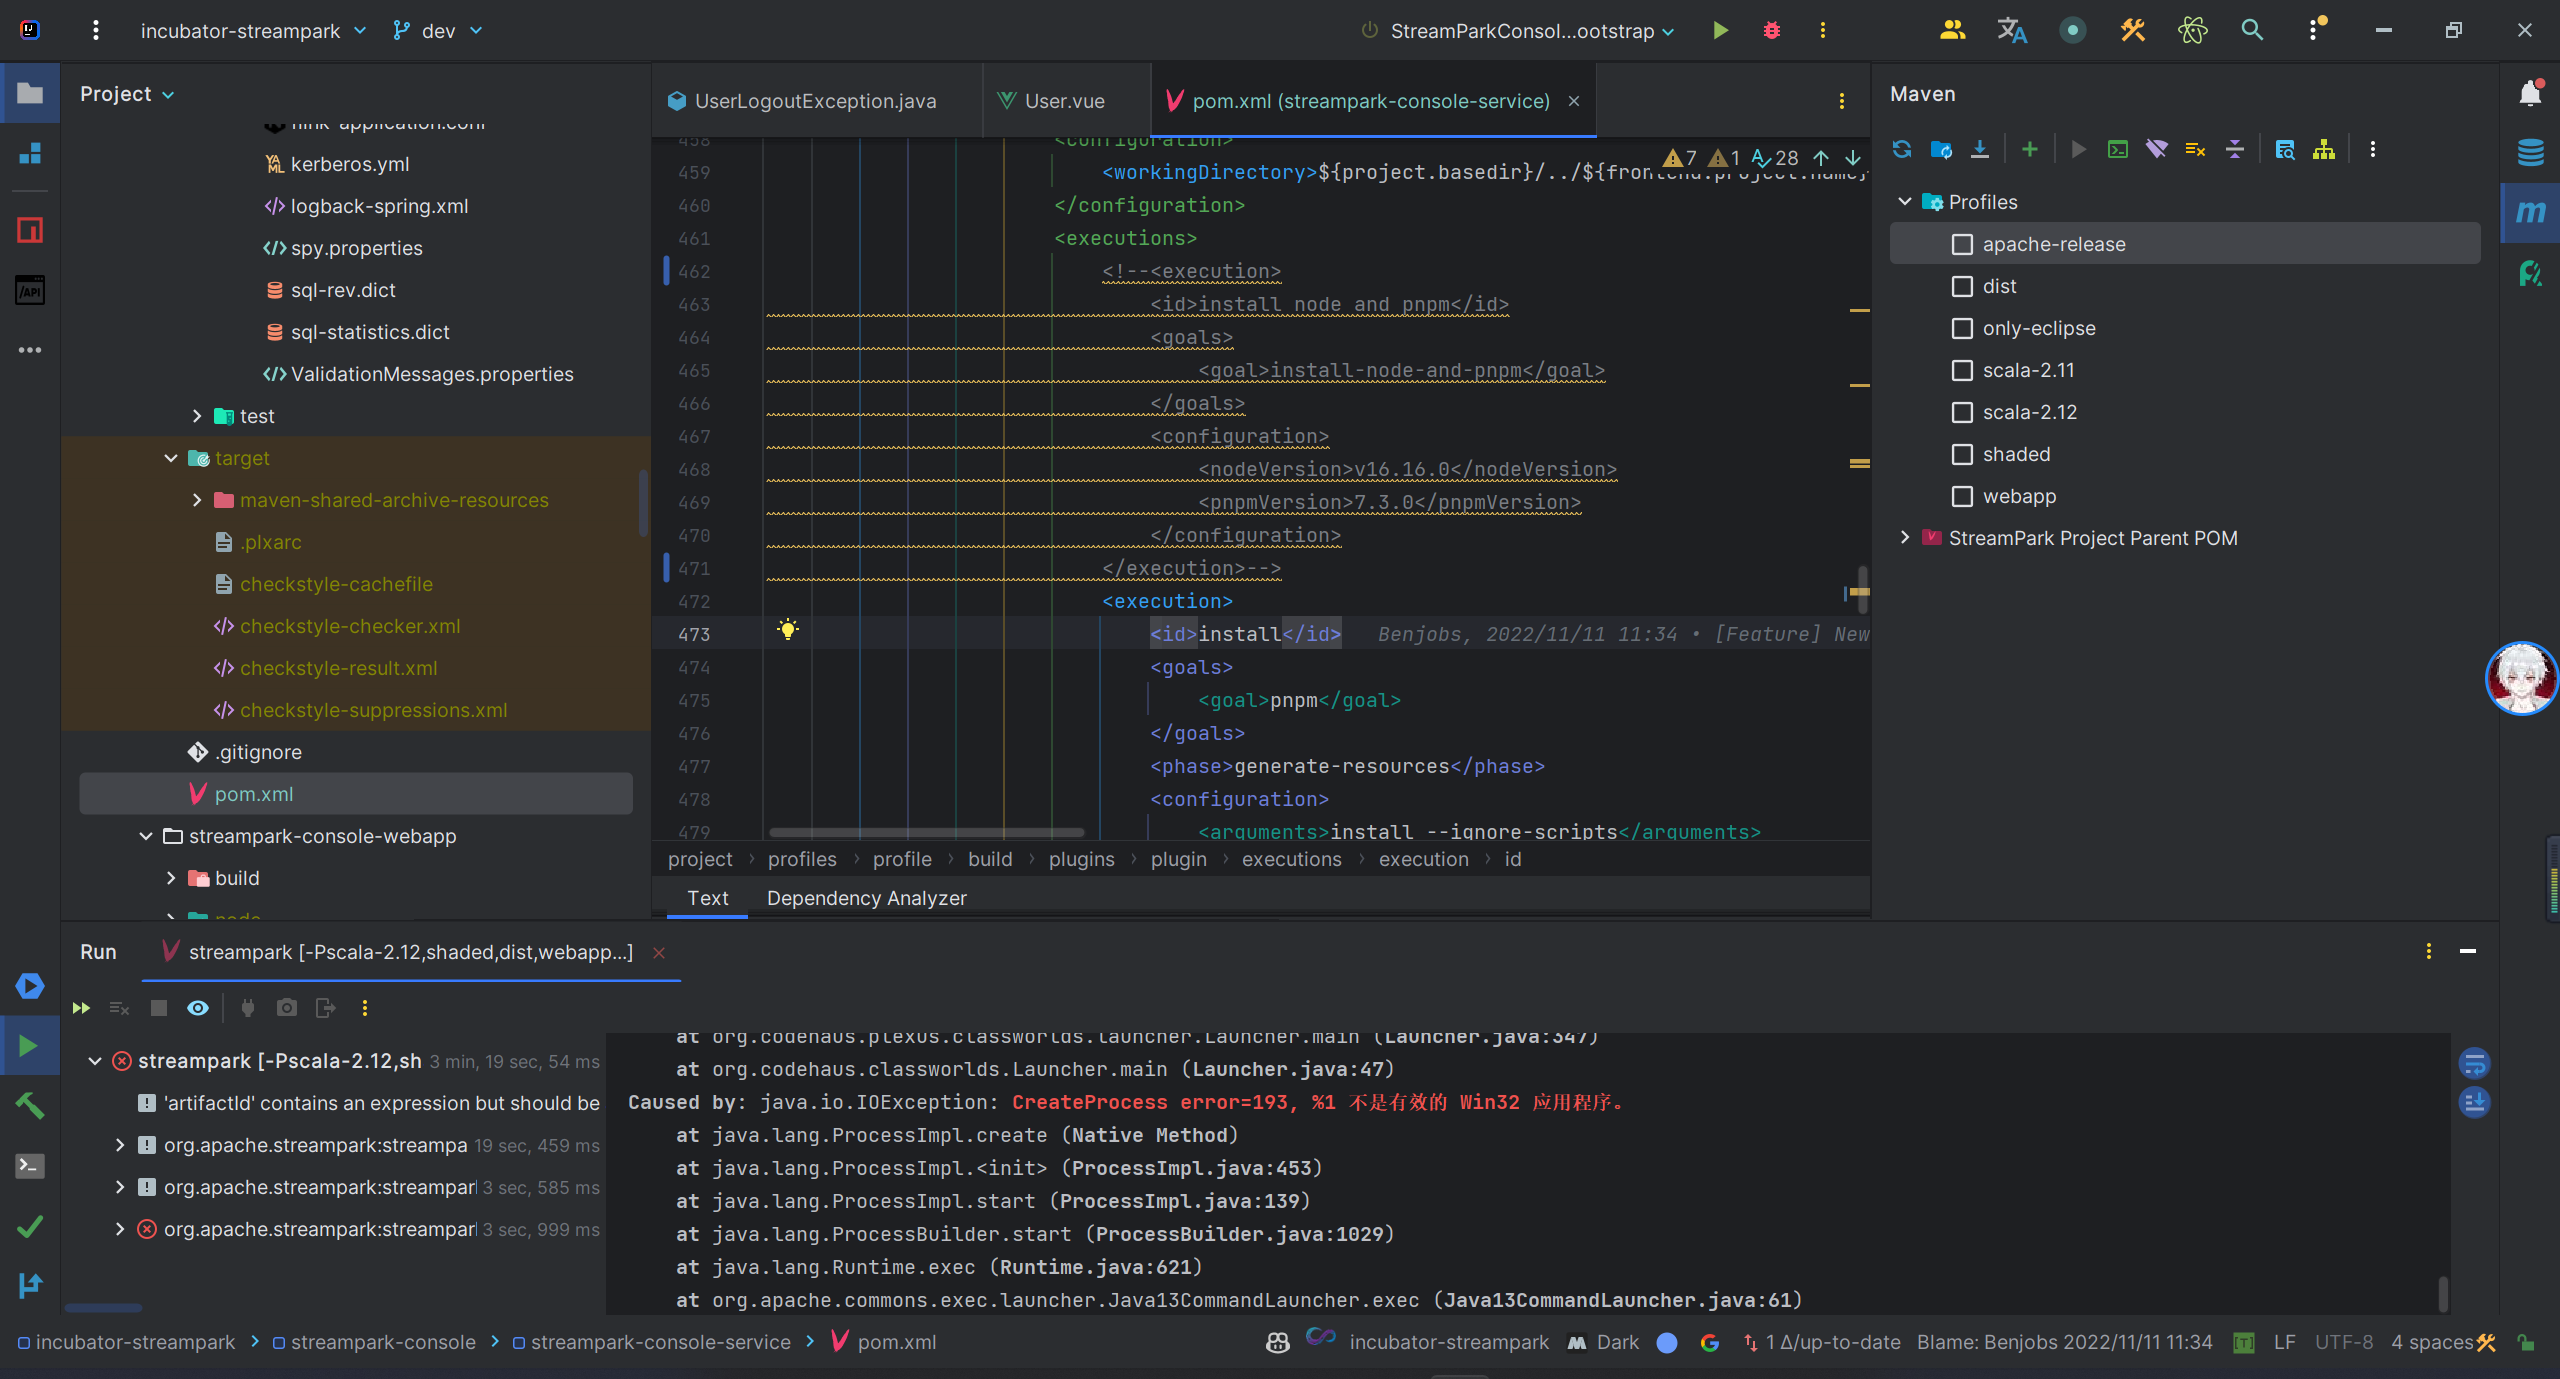Screen dimensions: 2560x1379
Task: Enable the apache-release profile checkbox
Action: 1962,245
